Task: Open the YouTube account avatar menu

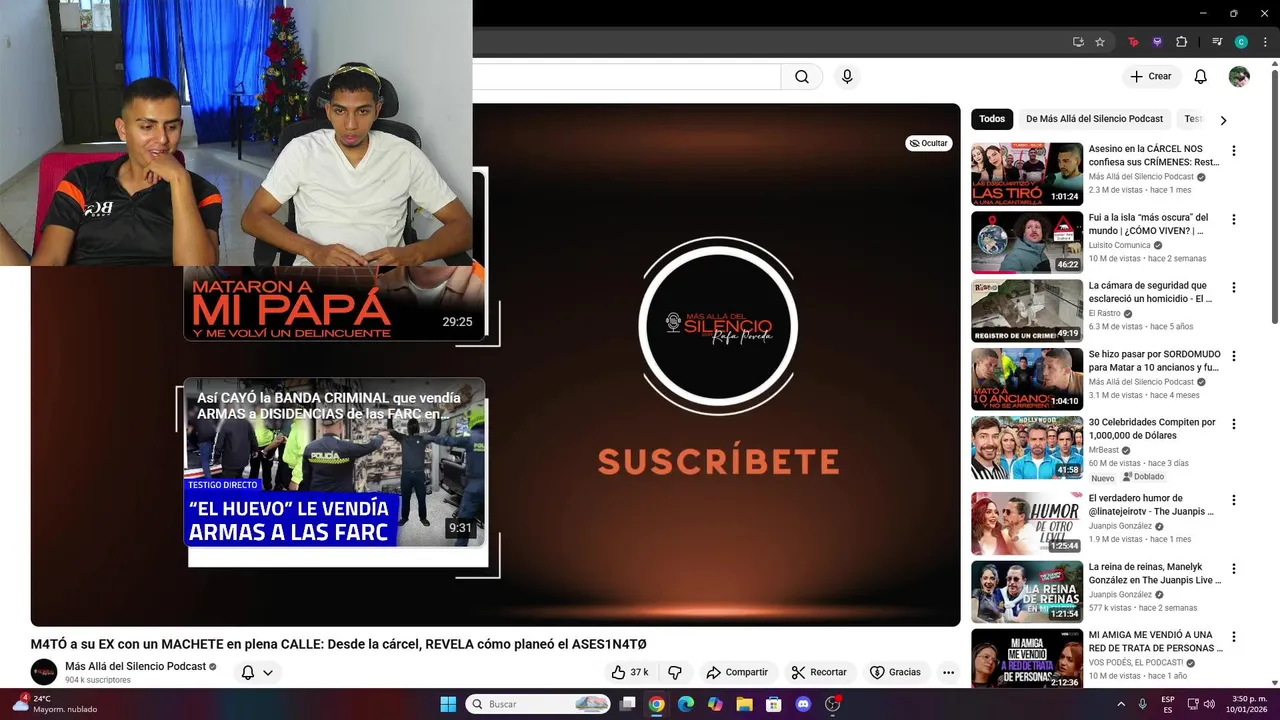Action: [x=1239, y=77]
